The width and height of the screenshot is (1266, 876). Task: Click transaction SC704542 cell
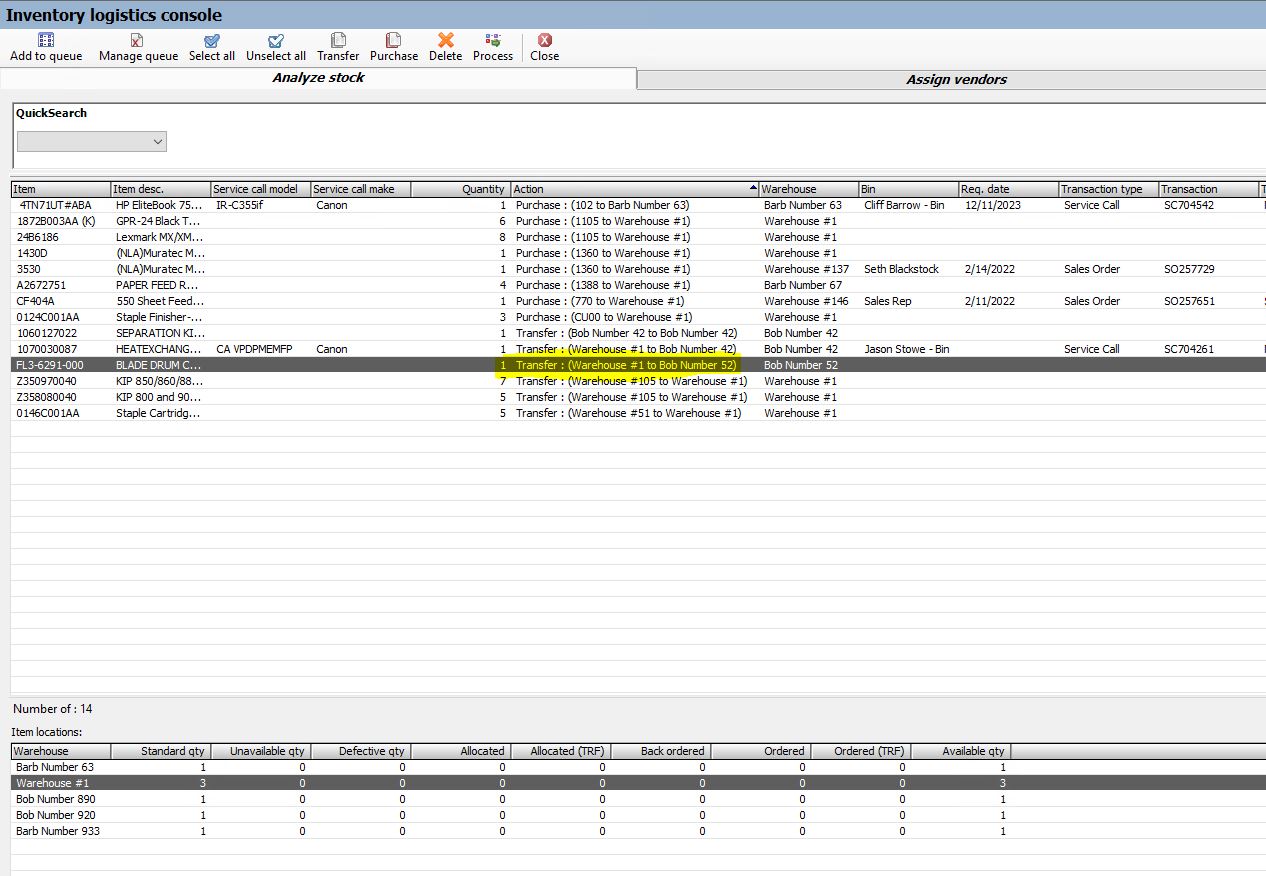(1188, 205)
